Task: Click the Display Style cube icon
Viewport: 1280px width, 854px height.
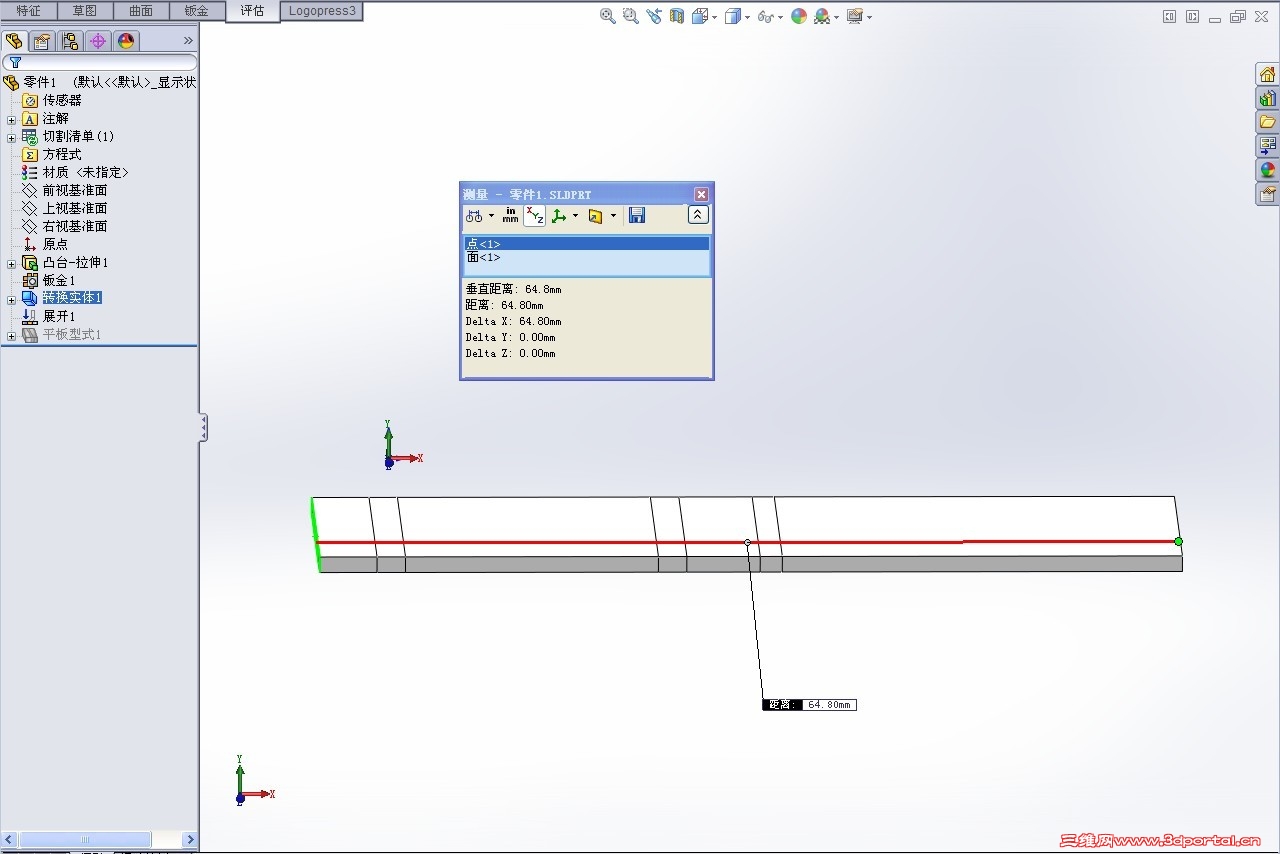Action: pos(733,16)
